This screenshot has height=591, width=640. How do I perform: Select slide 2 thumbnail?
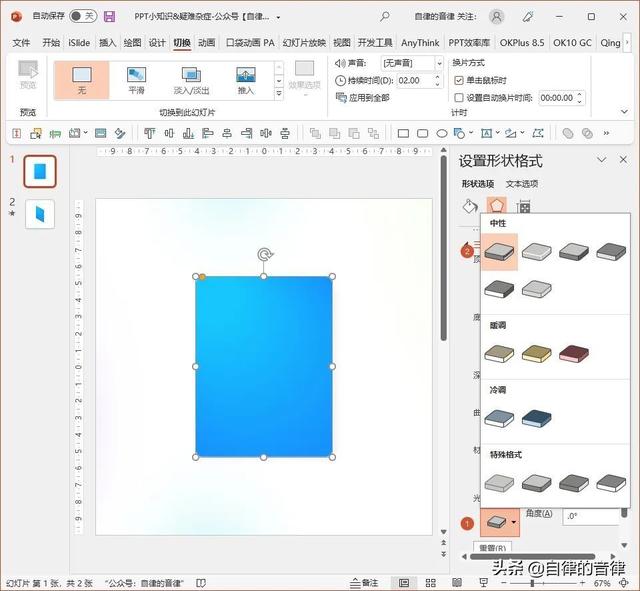click(x=40, y=213)
